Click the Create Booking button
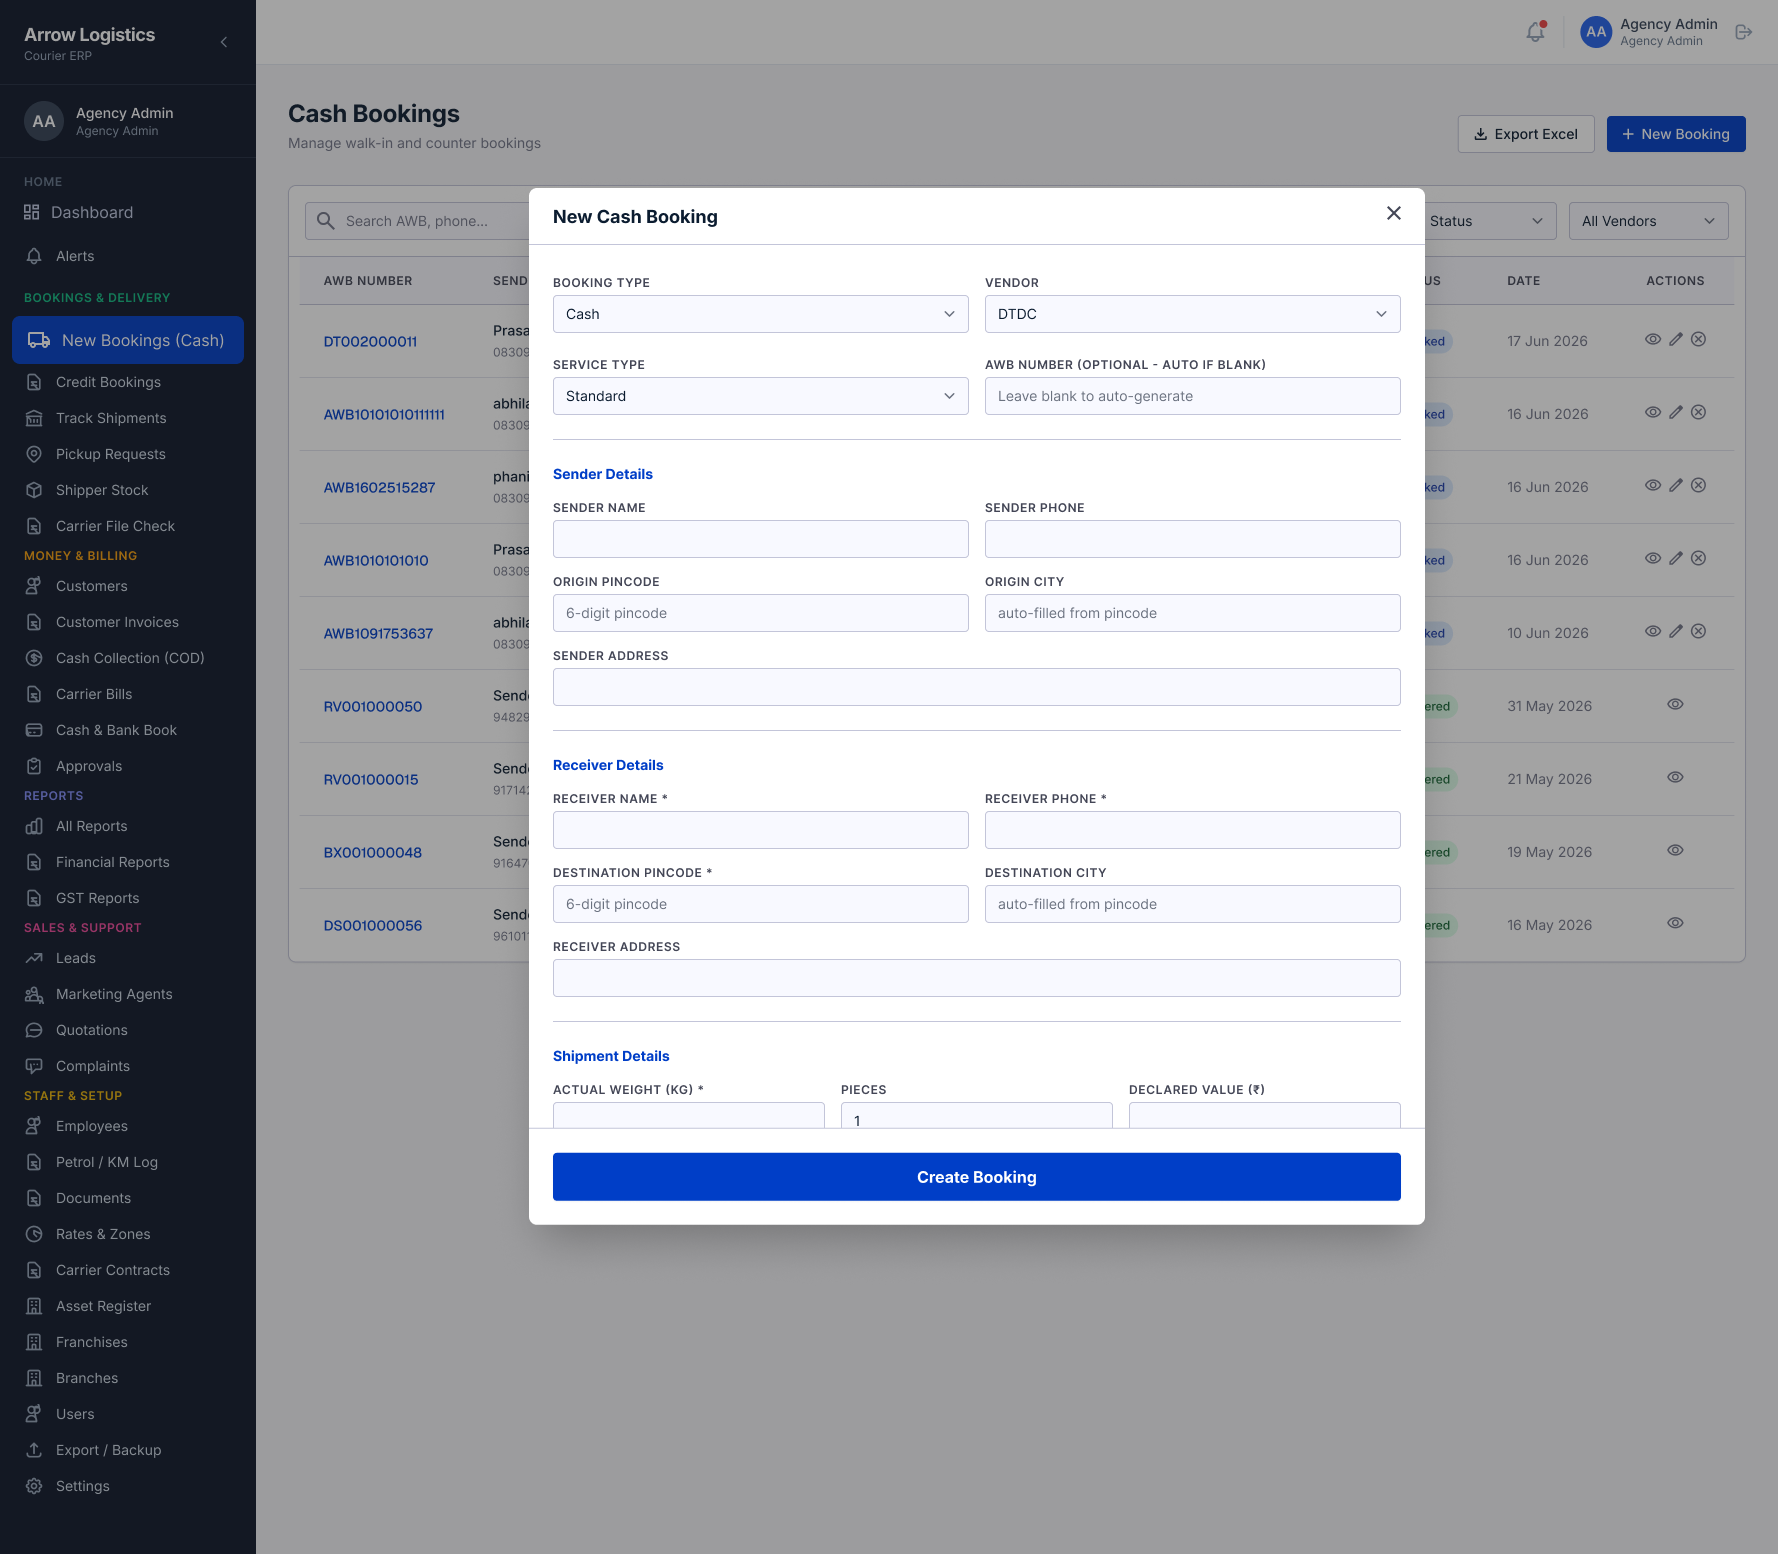 click(x=977, y=1177)
